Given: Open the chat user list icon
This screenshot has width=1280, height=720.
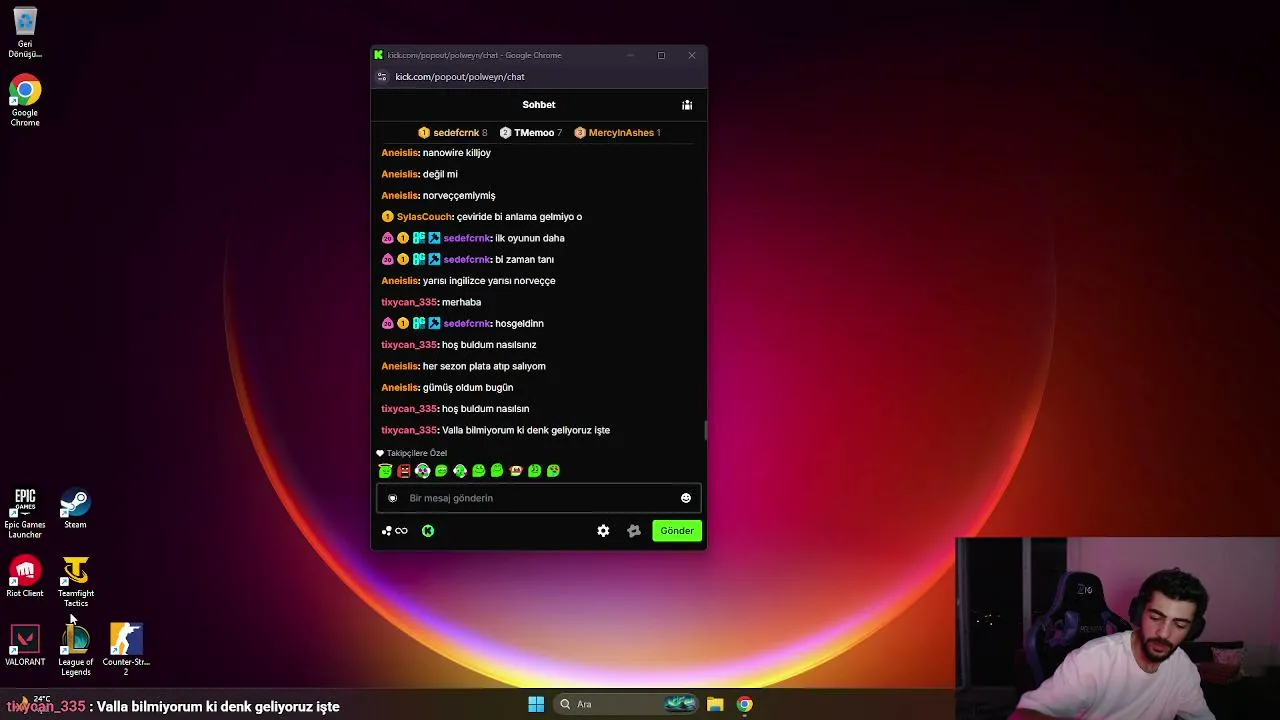Looking at the screenshot, I should 687,105.
